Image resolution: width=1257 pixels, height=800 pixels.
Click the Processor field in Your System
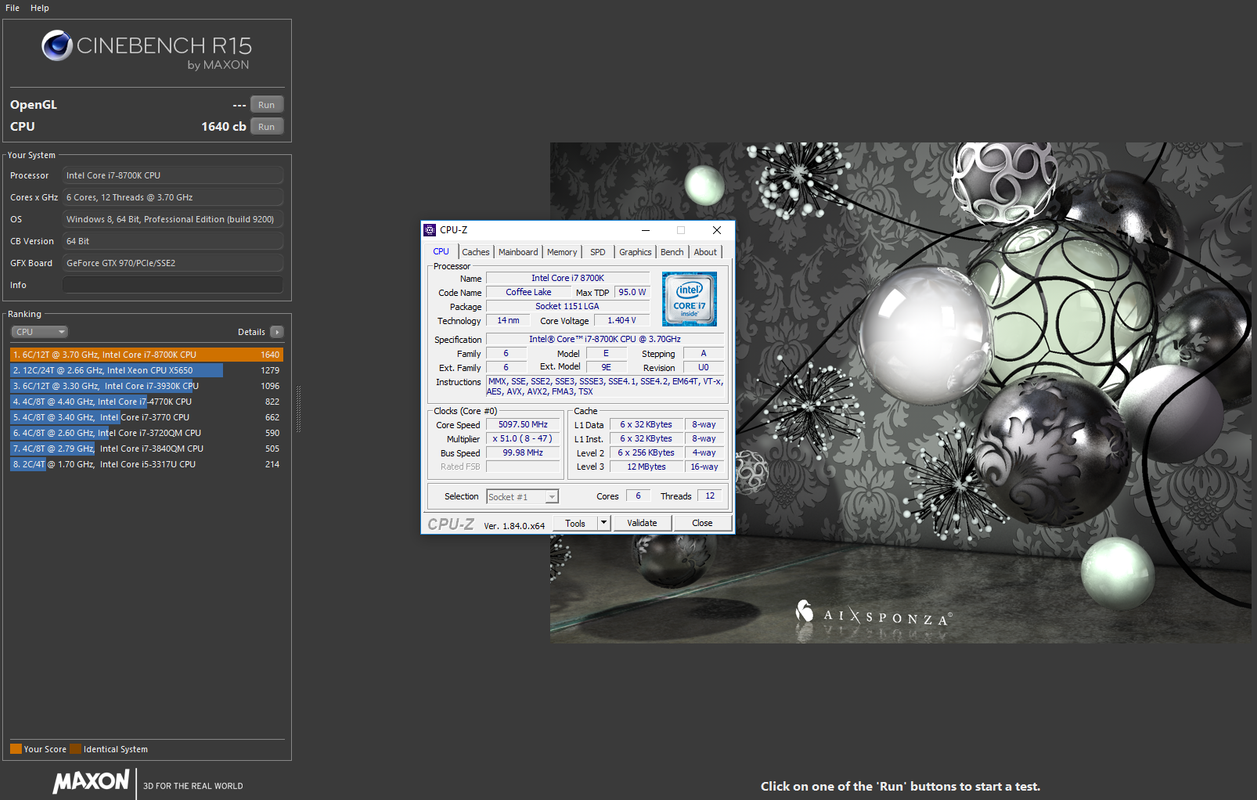pos(173,175)
